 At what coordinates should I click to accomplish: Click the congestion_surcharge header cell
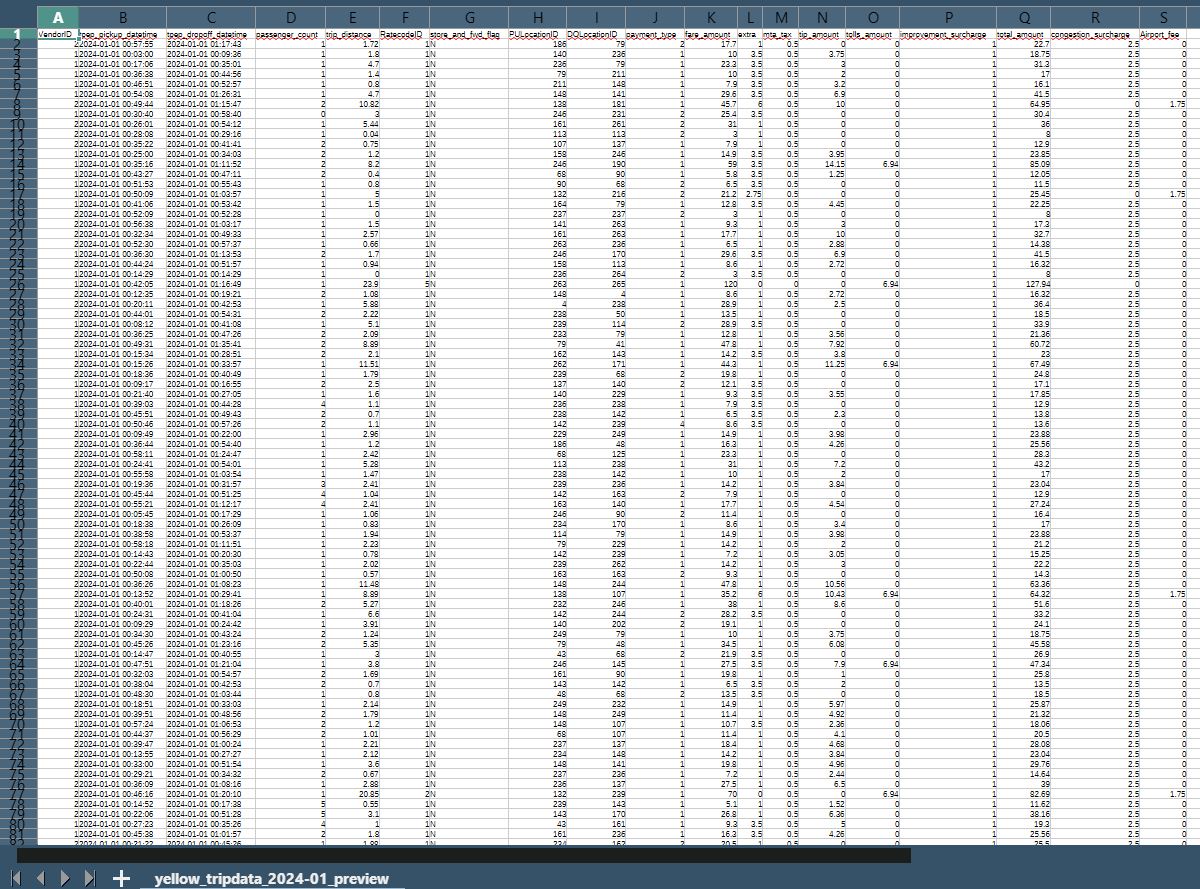pyautogui.click(x=1096, y=34)
